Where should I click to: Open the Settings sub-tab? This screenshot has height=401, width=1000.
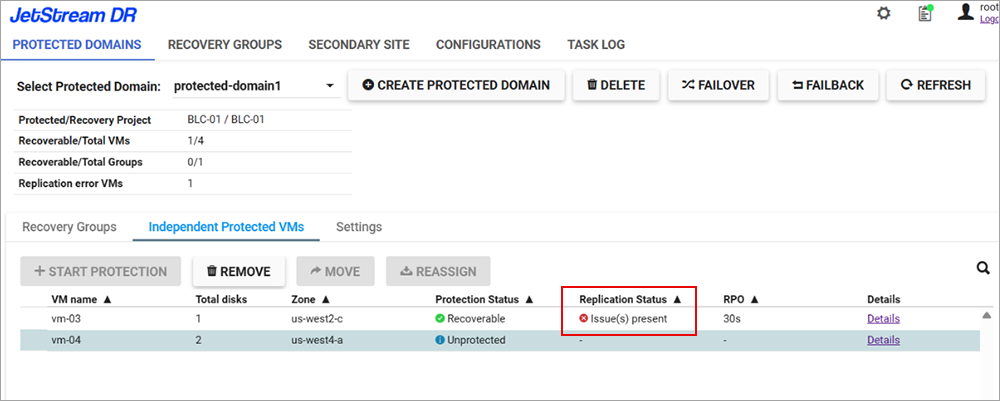[x=358, y=227]
